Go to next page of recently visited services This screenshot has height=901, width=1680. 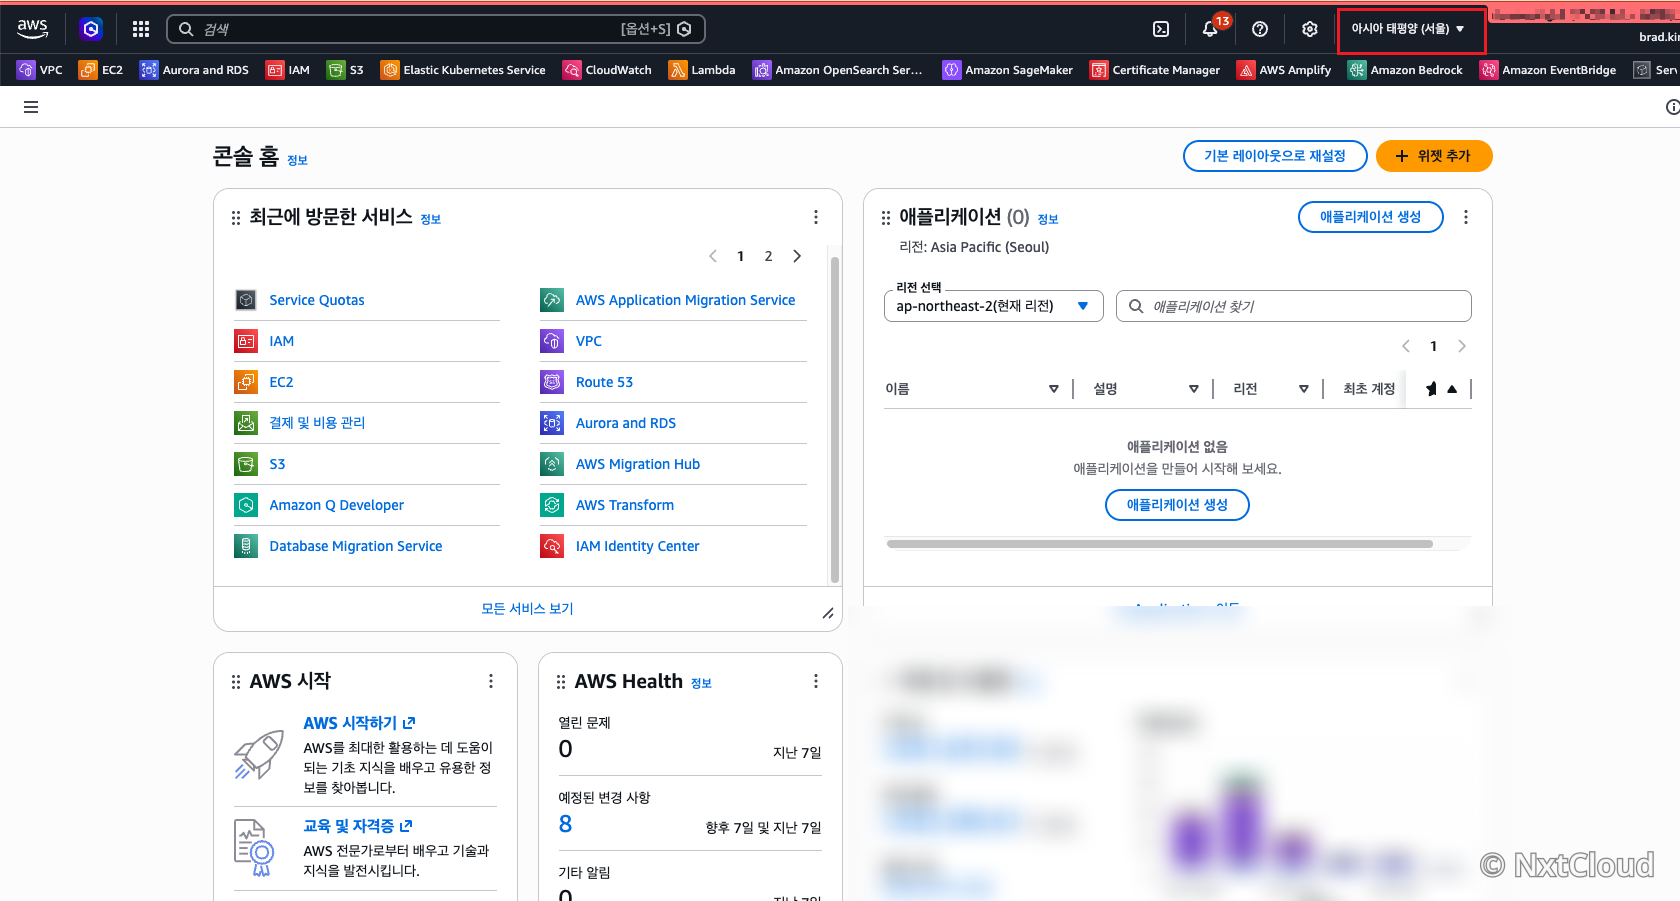point(797,256)
